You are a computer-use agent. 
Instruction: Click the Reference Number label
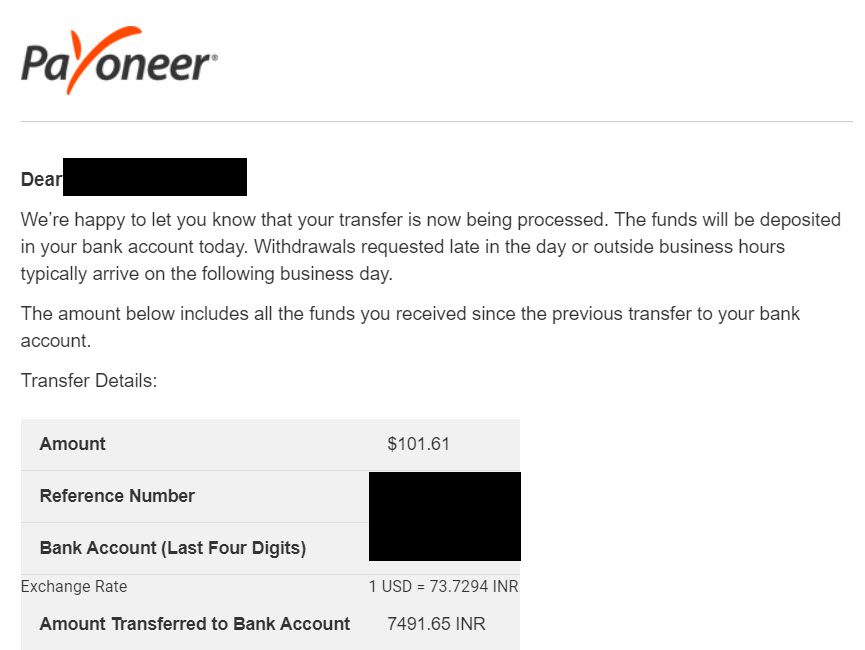[117, 496]
